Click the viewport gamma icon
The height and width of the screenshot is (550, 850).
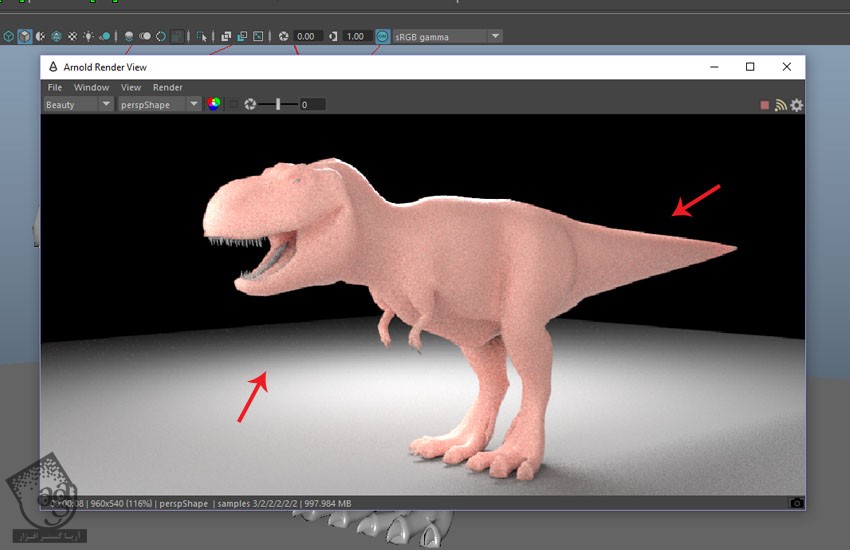(333, 36)
